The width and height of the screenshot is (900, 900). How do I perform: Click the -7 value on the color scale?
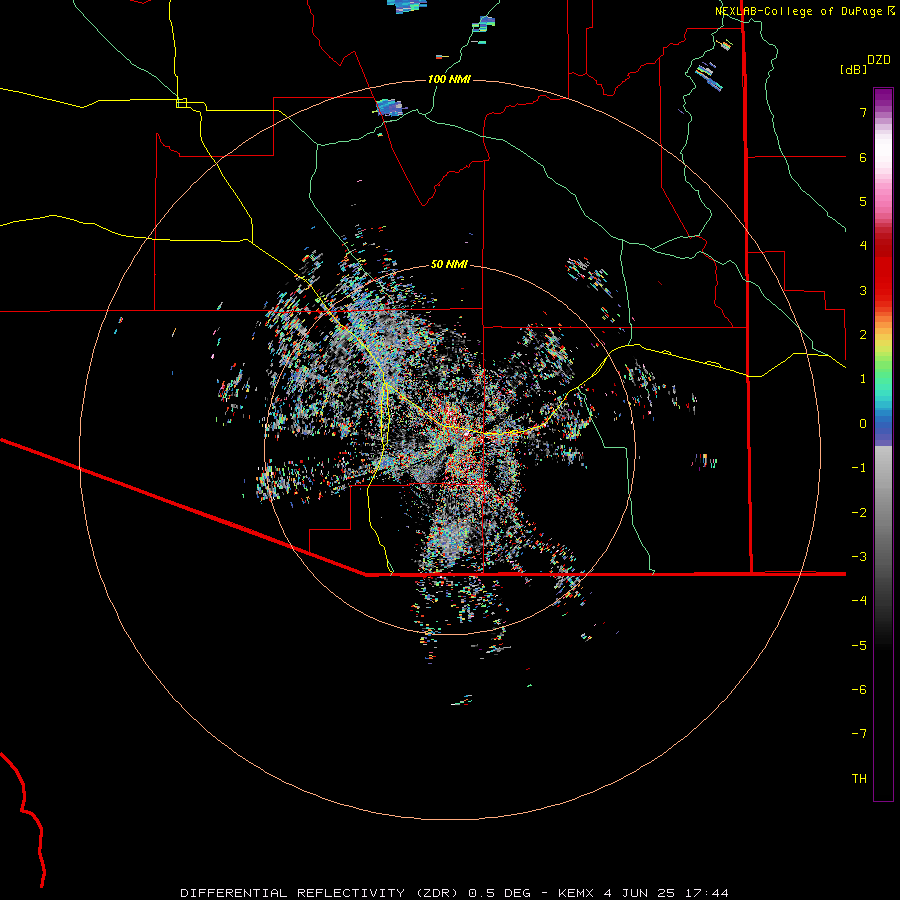tap(859, 734)
